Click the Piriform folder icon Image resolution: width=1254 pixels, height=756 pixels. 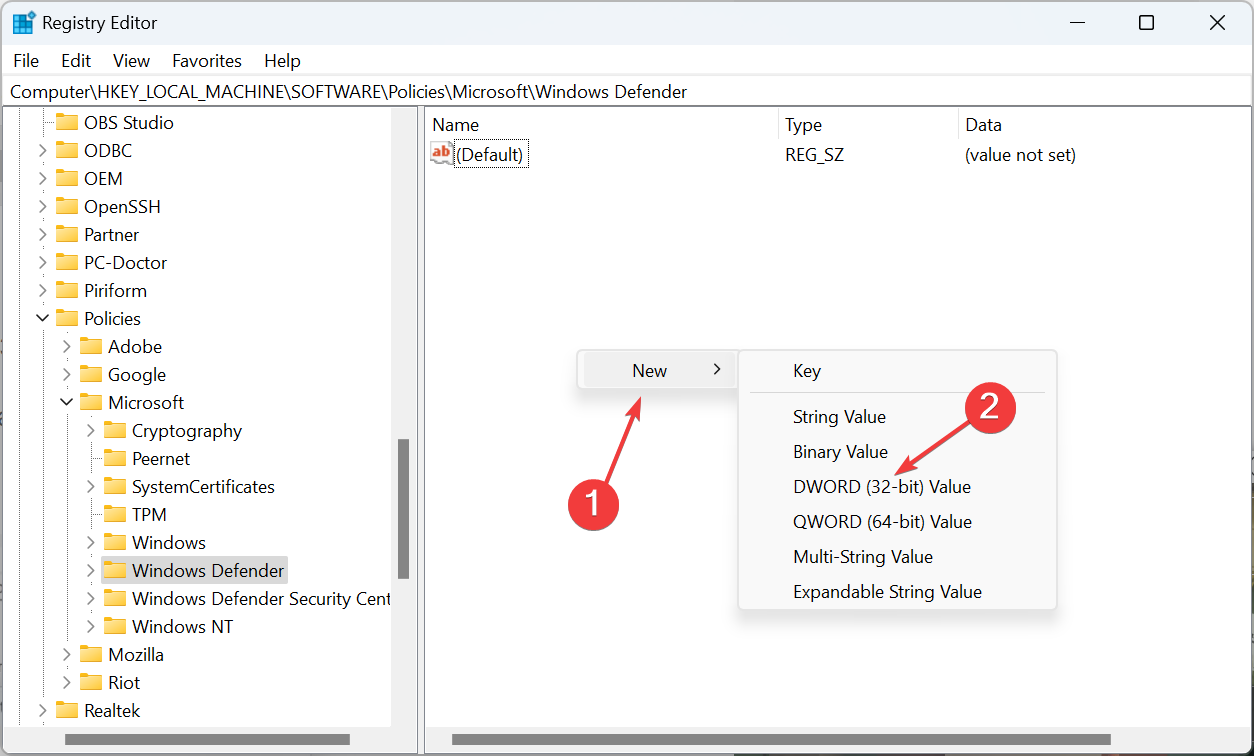[67, 291]
